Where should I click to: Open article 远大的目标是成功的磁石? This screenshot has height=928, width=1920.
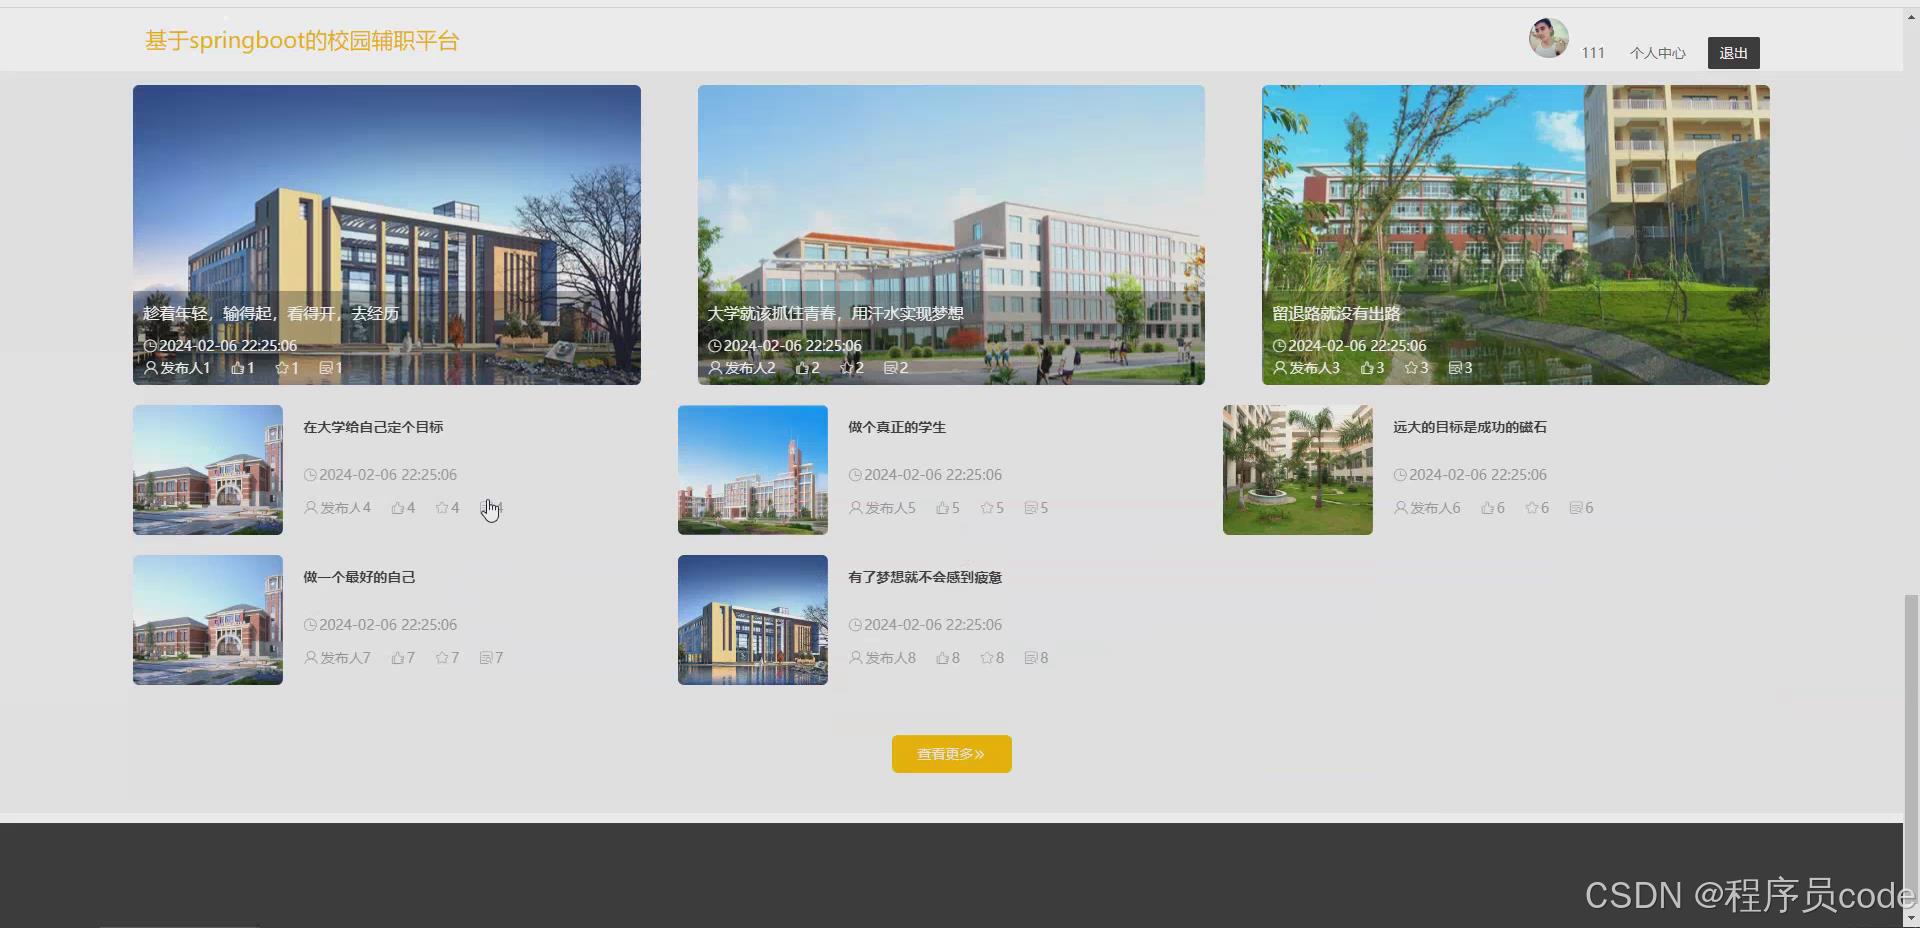pyautogui.click(x=1470, y=427)
